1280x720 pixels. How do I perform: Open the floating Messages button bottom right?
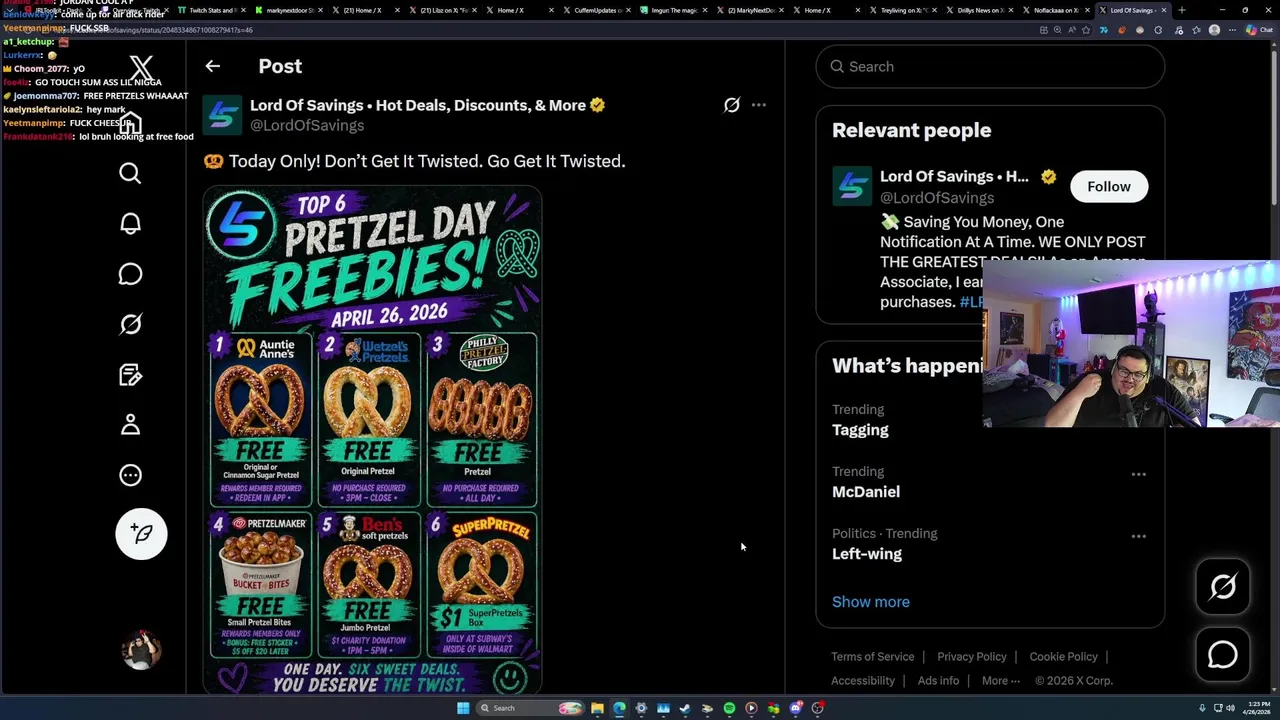click(1223, 655)
